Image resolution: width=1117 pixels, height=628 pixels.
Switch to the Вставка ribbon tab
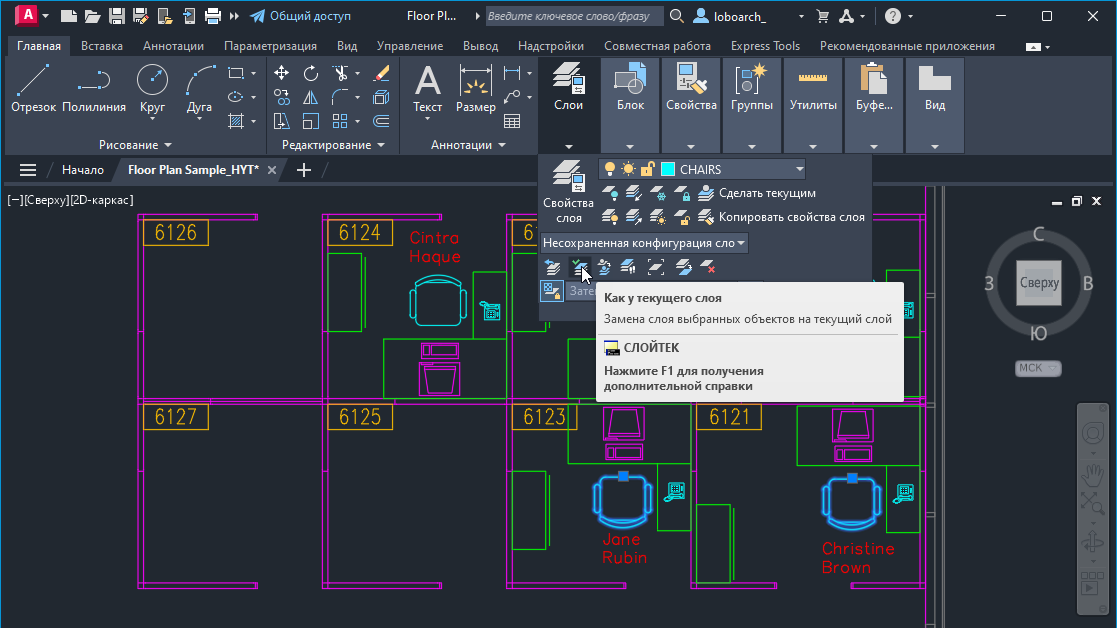tap(102, 46)
